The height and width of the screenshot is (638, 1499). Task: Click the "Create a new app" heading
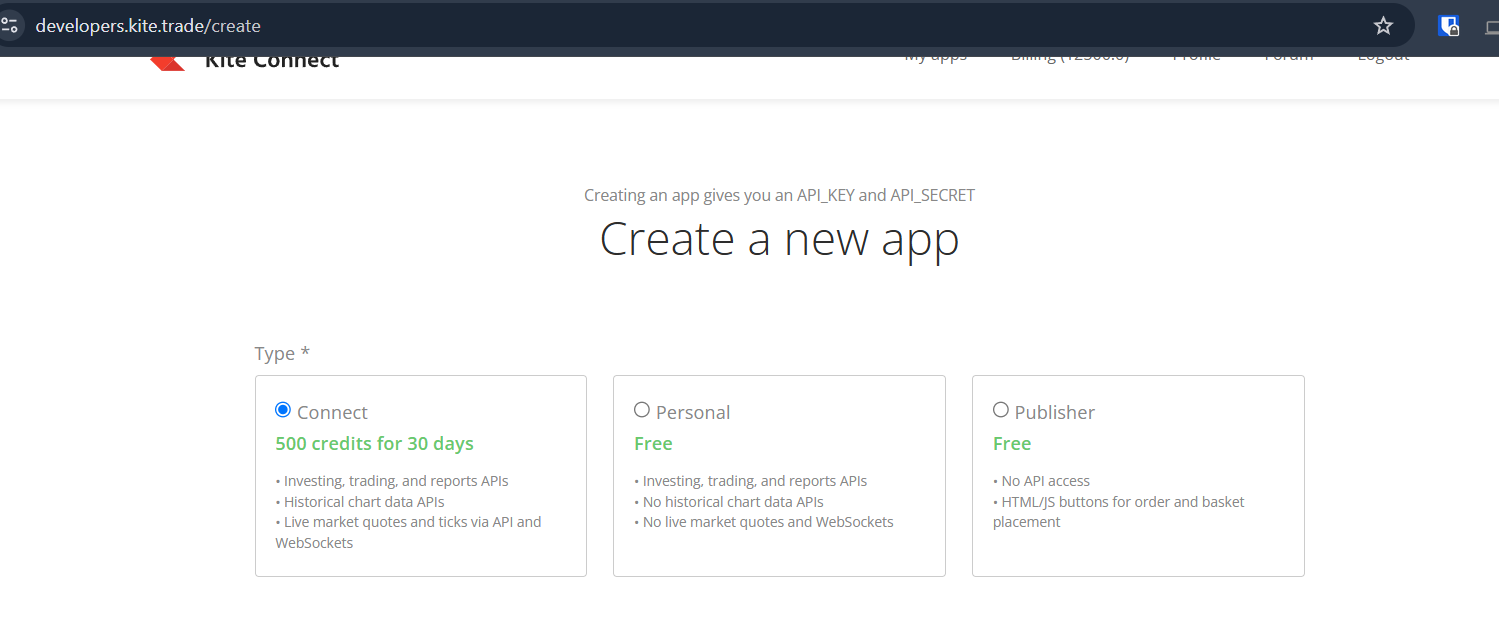(x=779, y=240)
